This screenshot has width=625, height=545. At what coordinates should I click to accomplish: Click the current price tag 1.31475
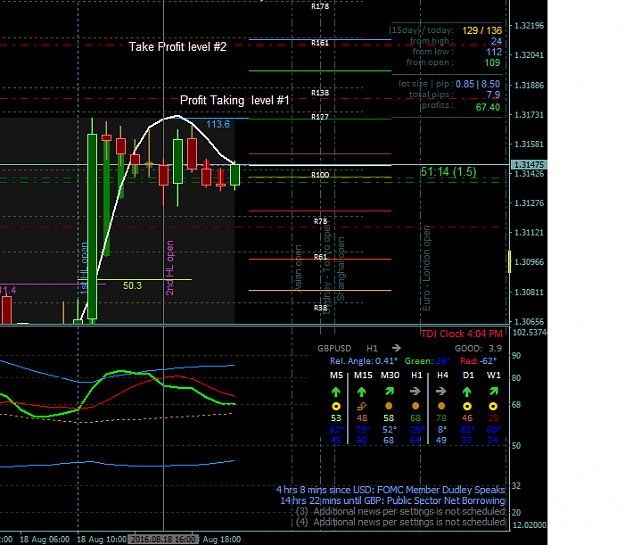[529, 165]
